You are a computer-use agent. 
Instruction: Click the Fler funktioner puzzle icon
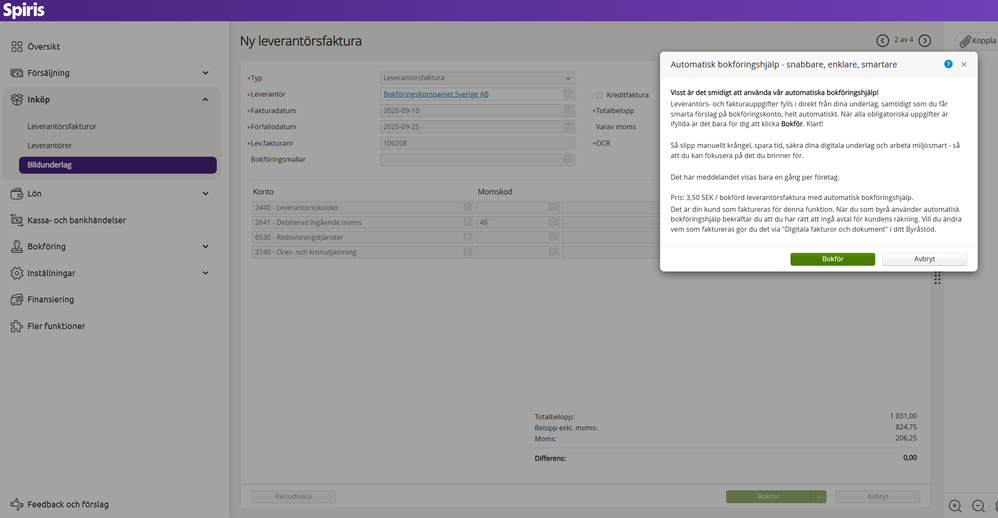click(17, 326)
